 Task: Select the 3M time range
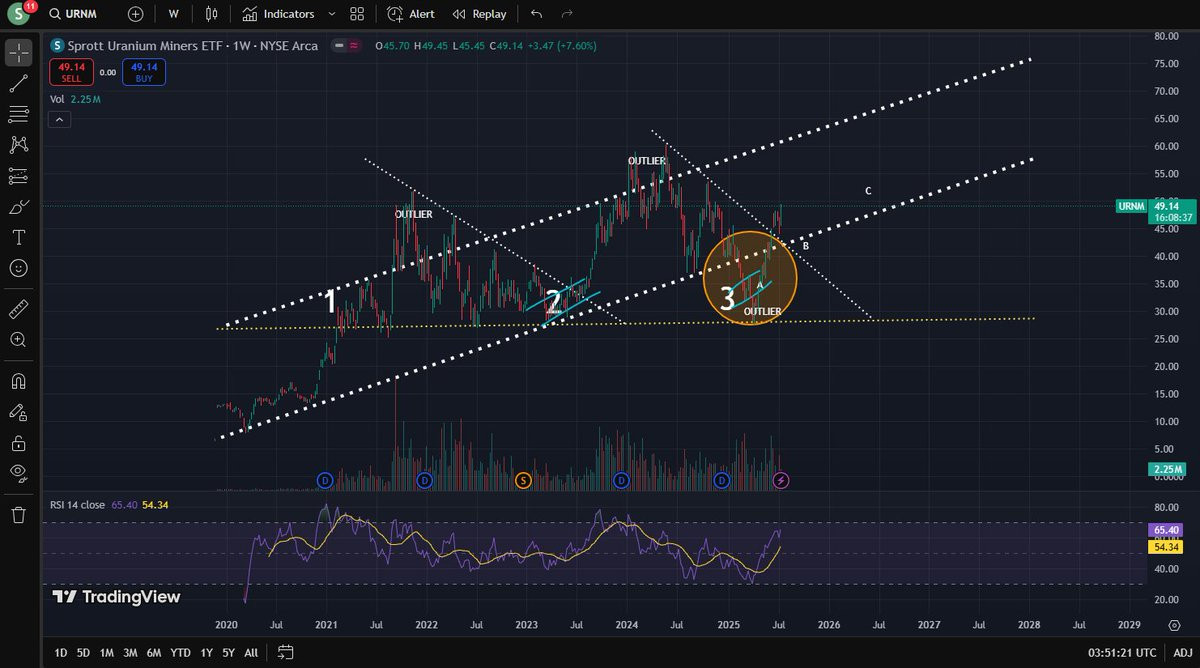(130, 653)
